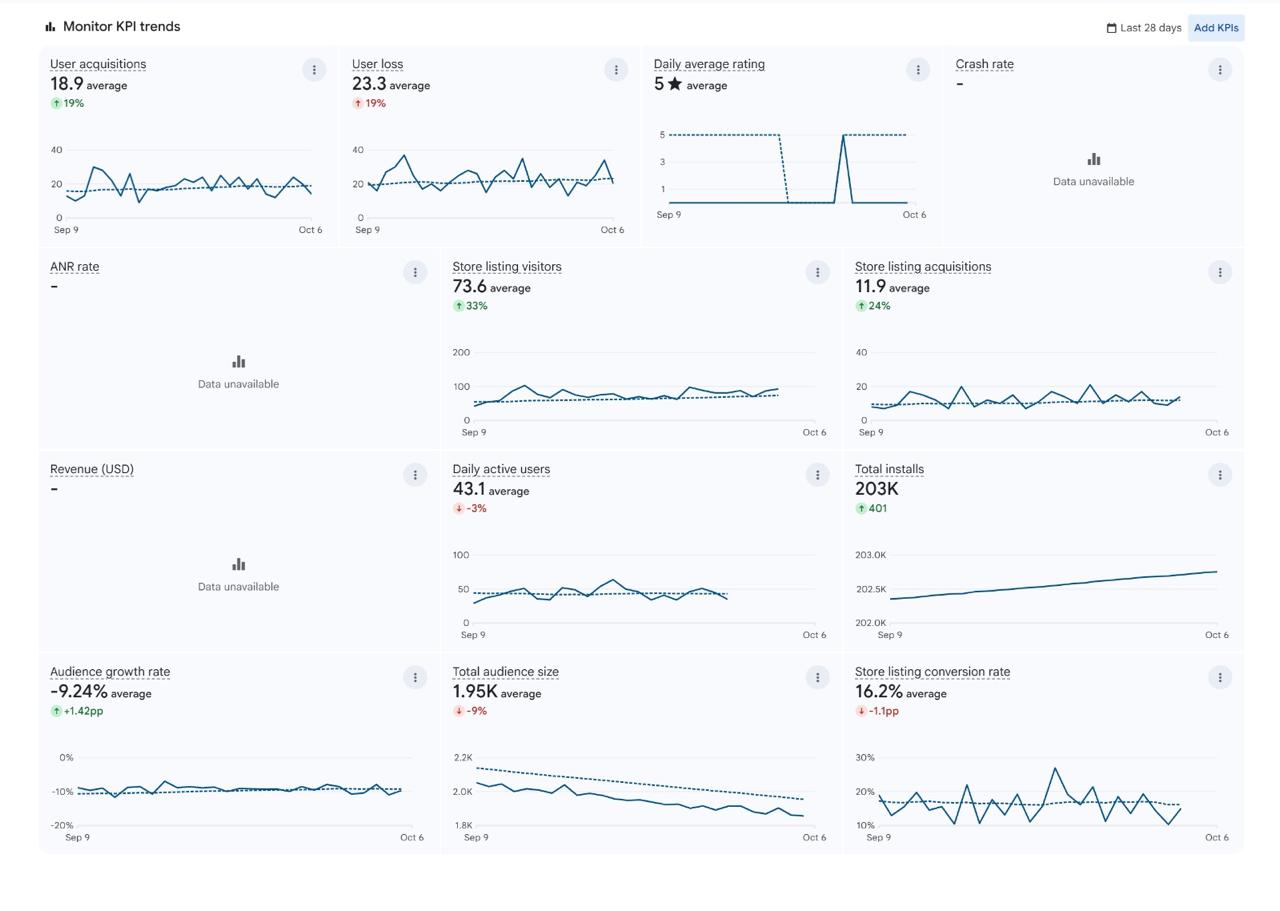Open the Last 28 days date selector

(1143, 28)
